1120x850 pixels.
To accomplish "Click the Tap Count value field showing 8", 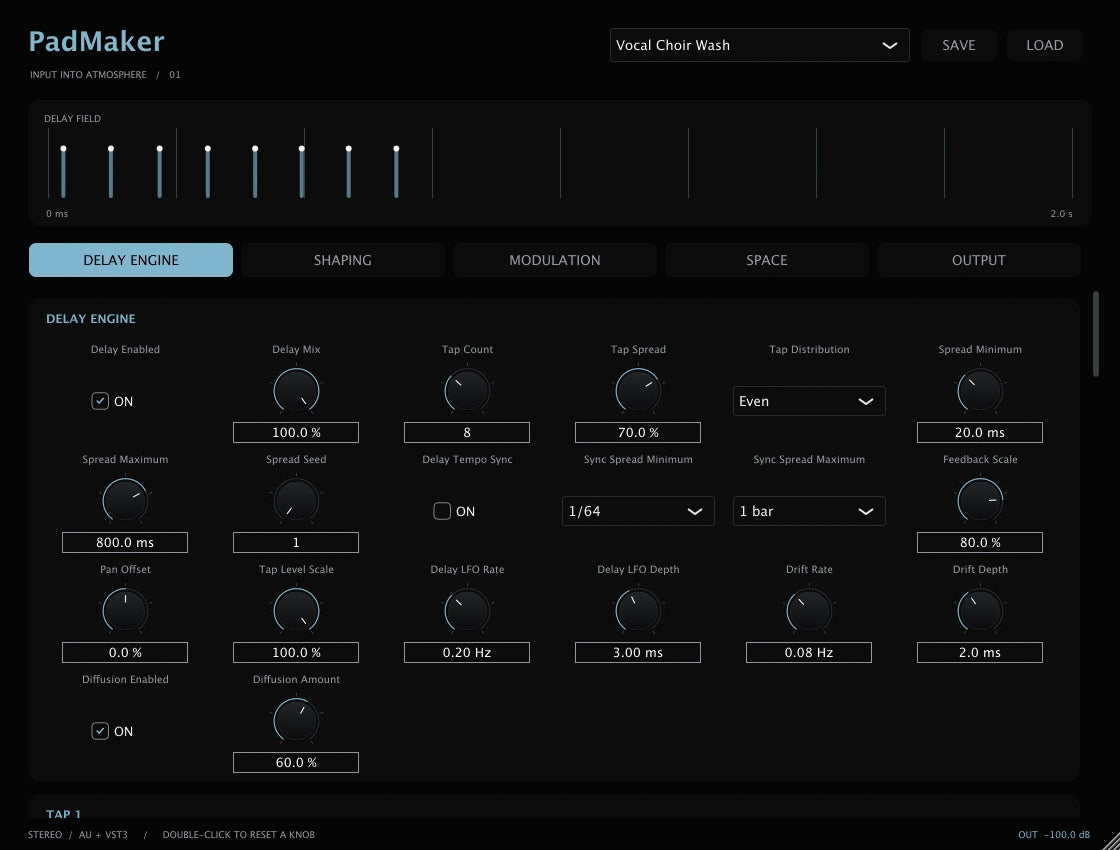I will [x=467, y=432].
